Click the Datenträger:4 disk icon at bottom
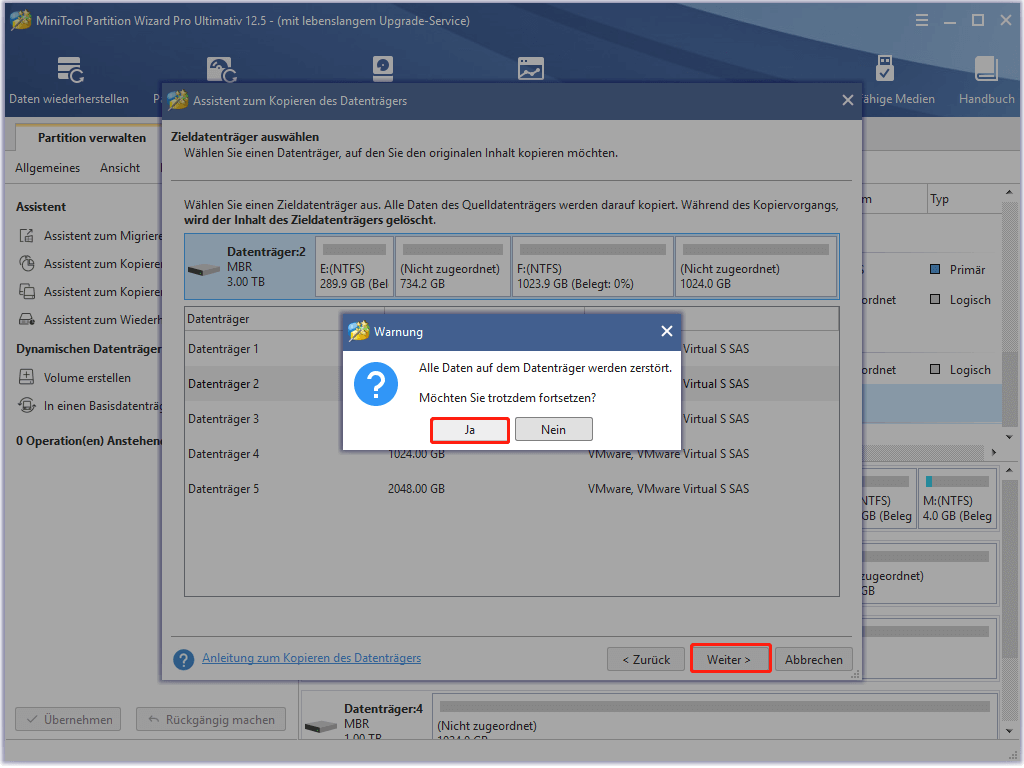This screenshot has width=1024, height=768. tap(321, 727)
